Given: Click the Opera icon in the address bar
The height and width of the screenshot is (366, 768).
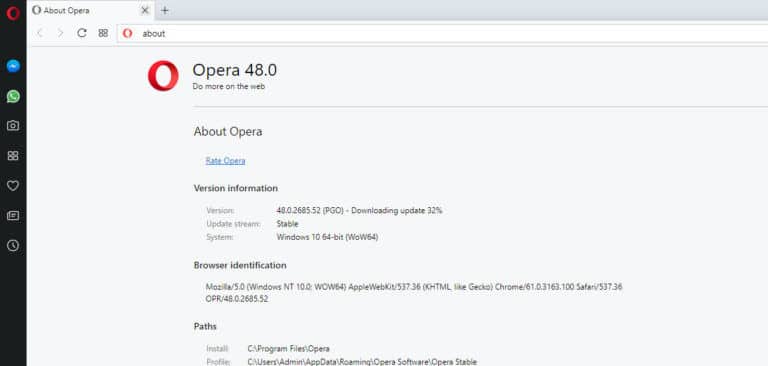Looking at the screenshot, I should [127, 33].
